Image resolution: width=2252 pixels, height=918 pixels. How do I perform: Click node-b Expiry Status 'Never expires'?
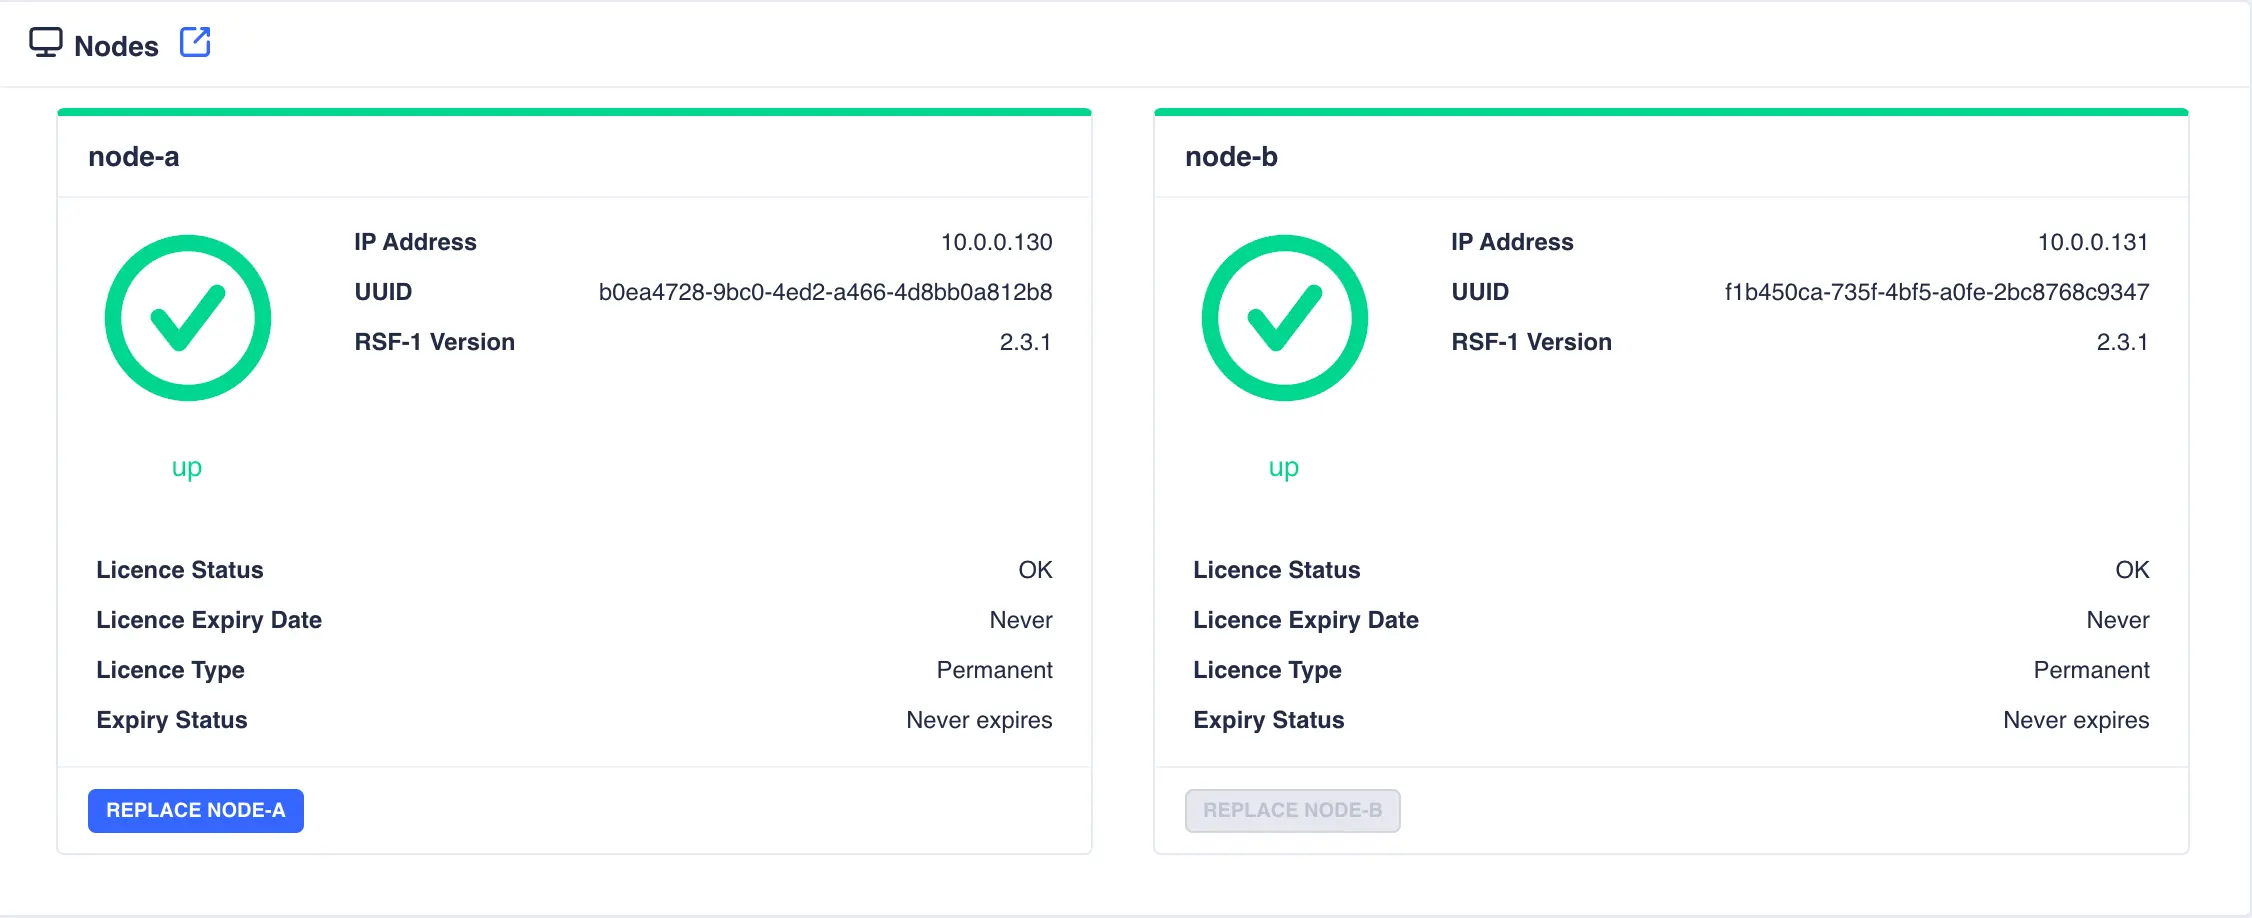pyautogui.click(x=2076, y=720)
